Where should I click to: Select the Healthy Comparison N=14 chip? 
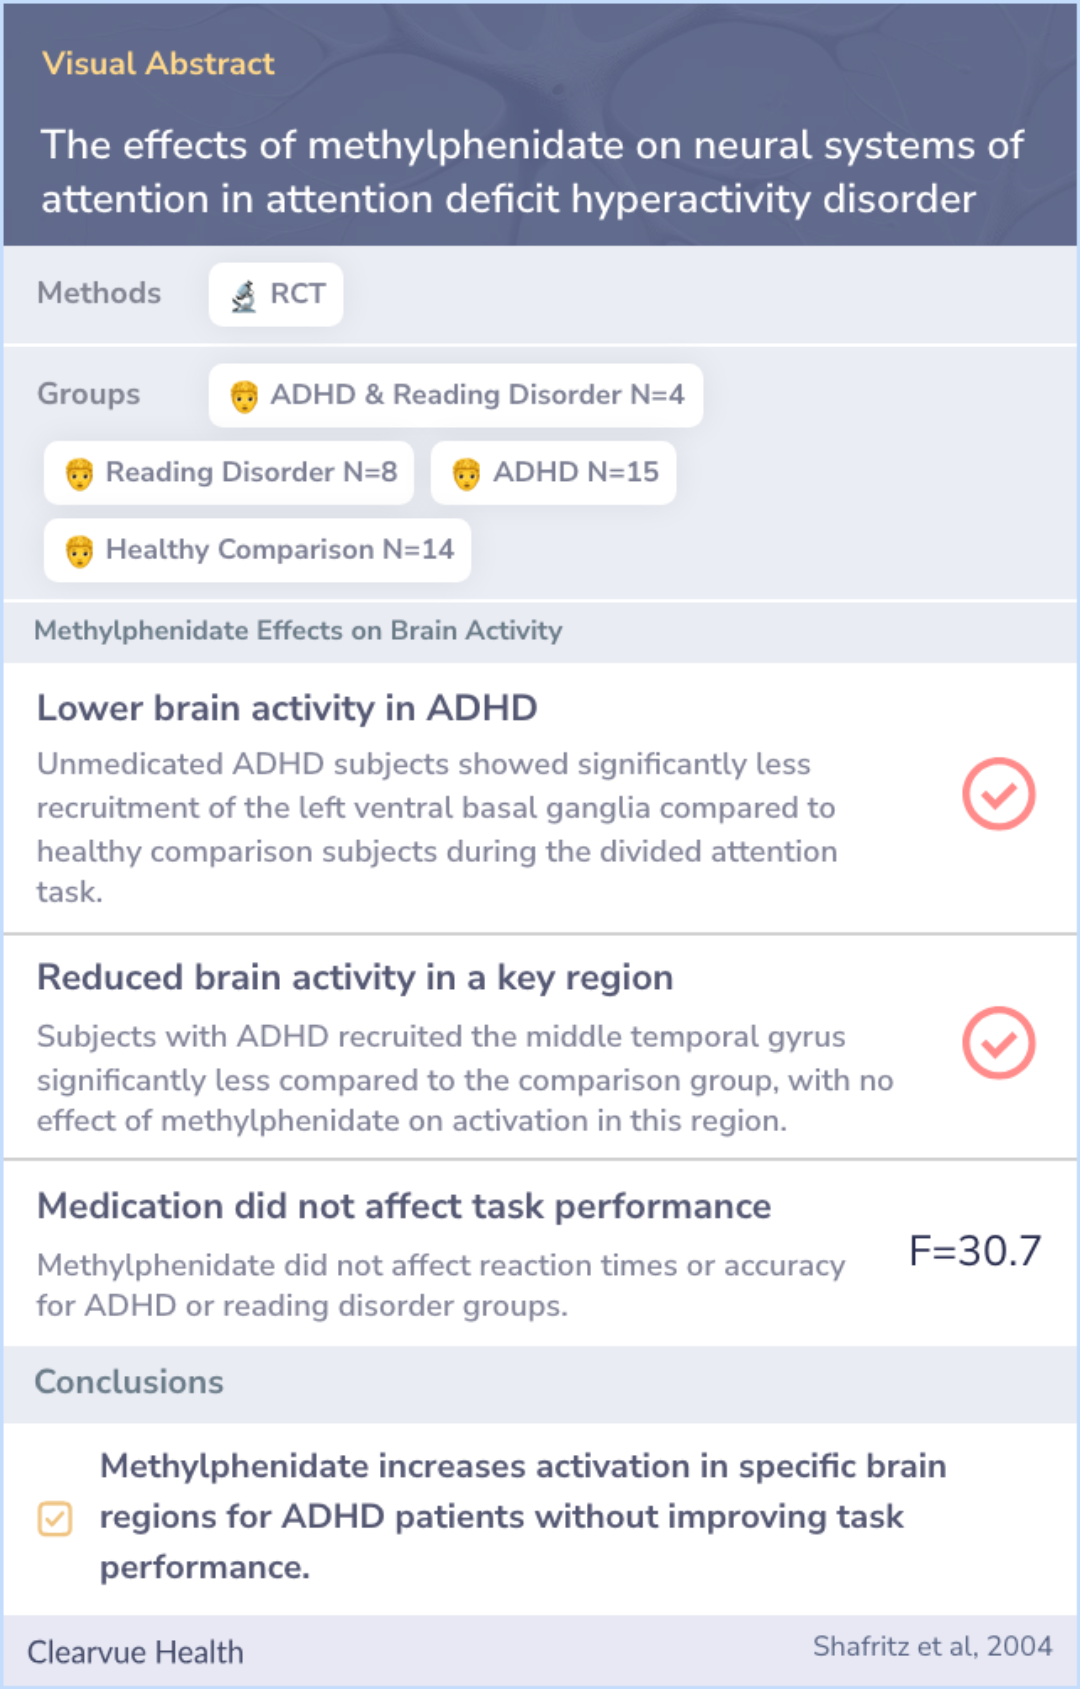(x=257, y=550)
